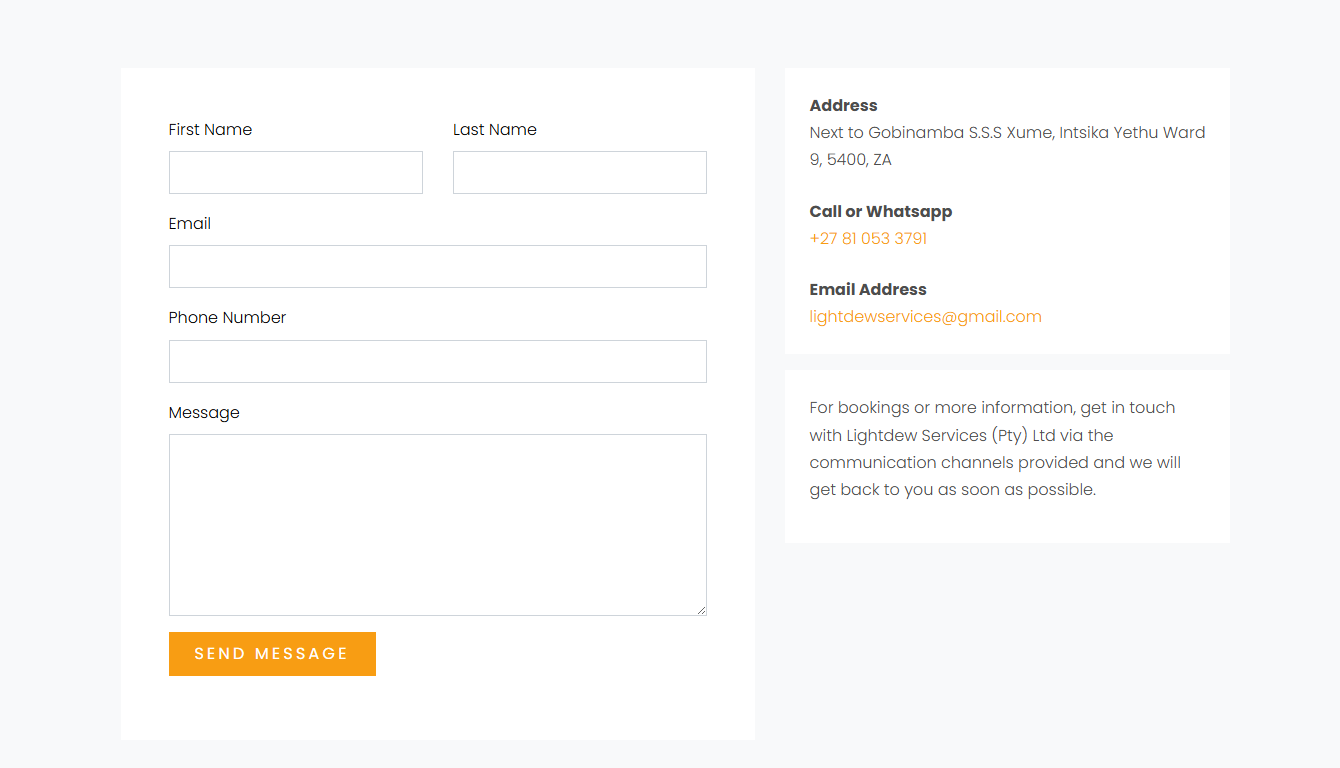Viewport: 1340px width, 768px height.
Task: Open the +27 81 053 3791 phone link
Action: point(868,239)
